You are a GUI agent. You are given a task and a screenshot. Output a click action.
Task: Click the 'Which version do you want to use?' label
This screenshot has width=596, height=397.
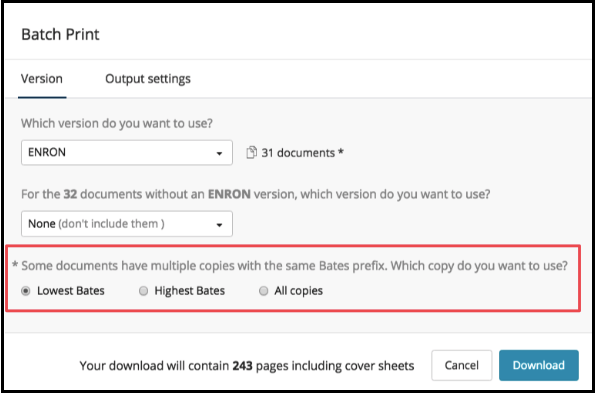pos(117,123)
